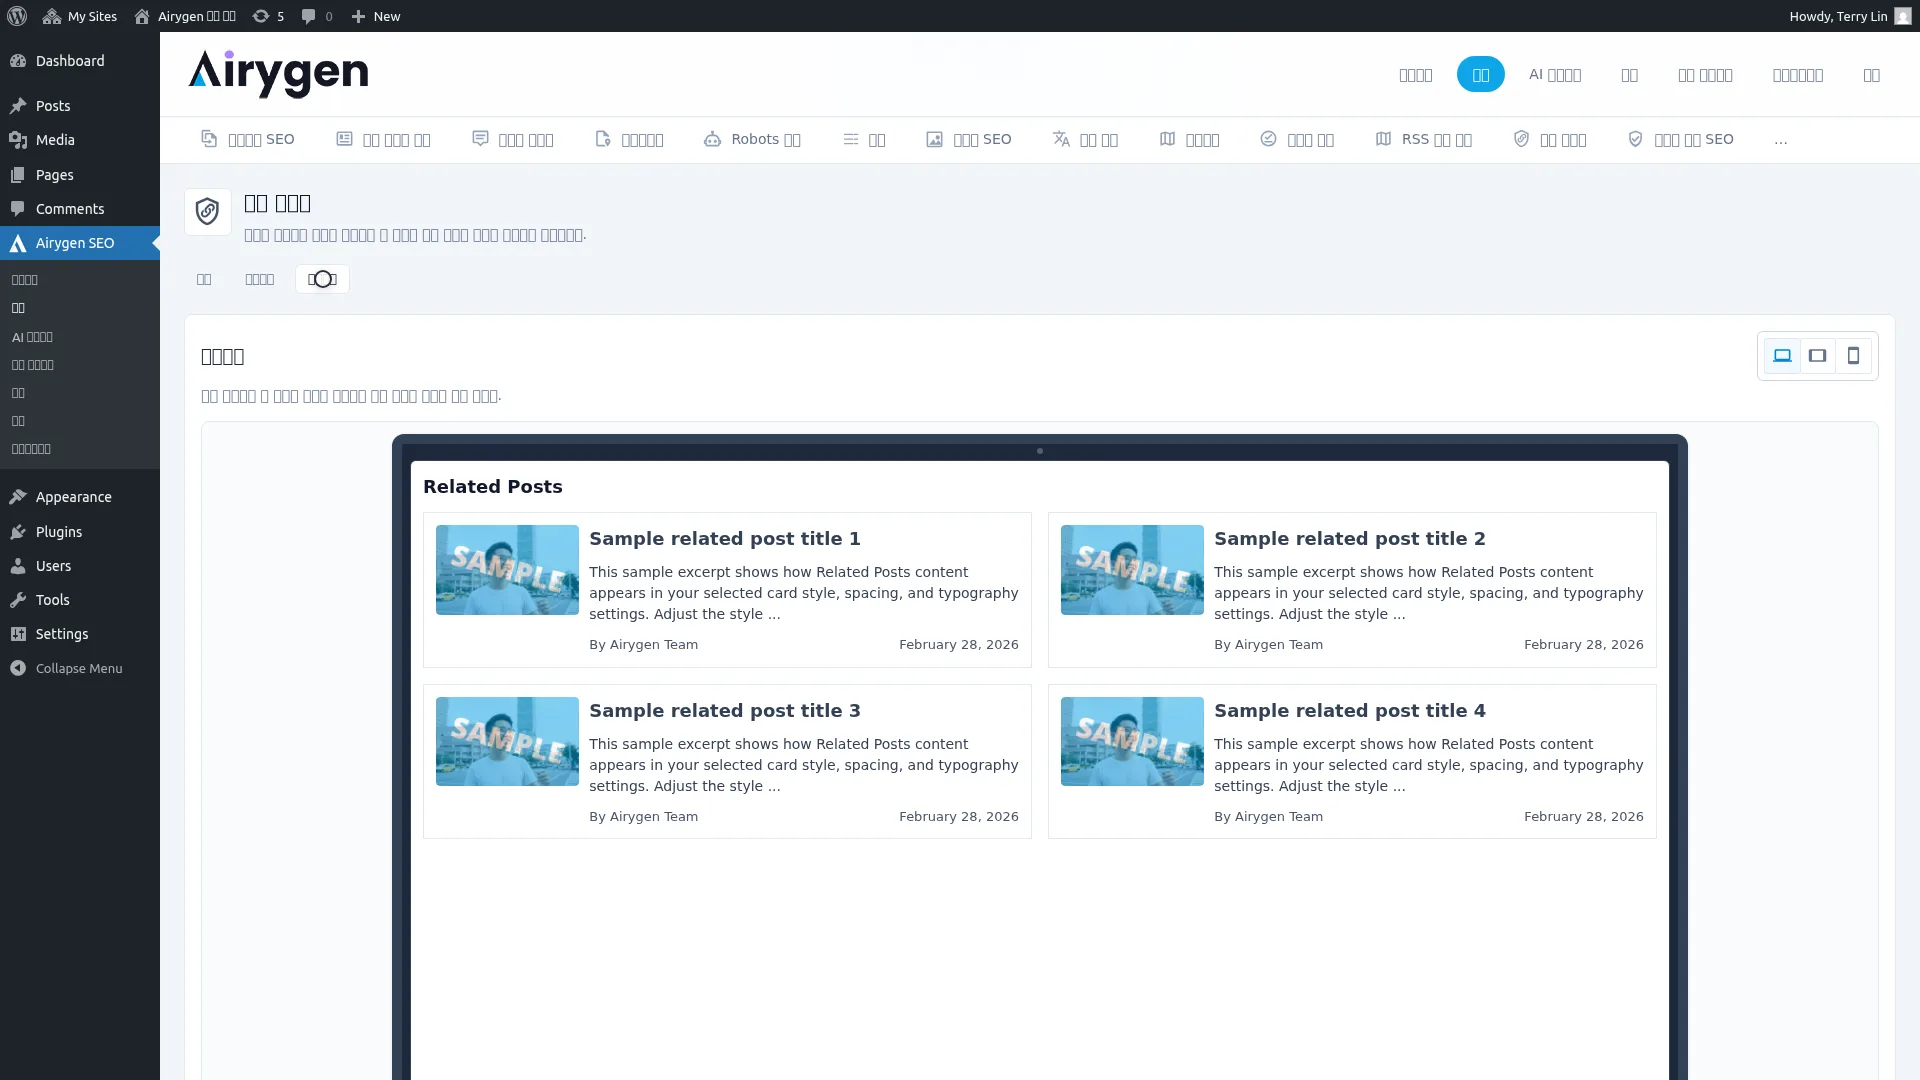
Task: Click Sample related post title 4
Action: point(1350,711)
